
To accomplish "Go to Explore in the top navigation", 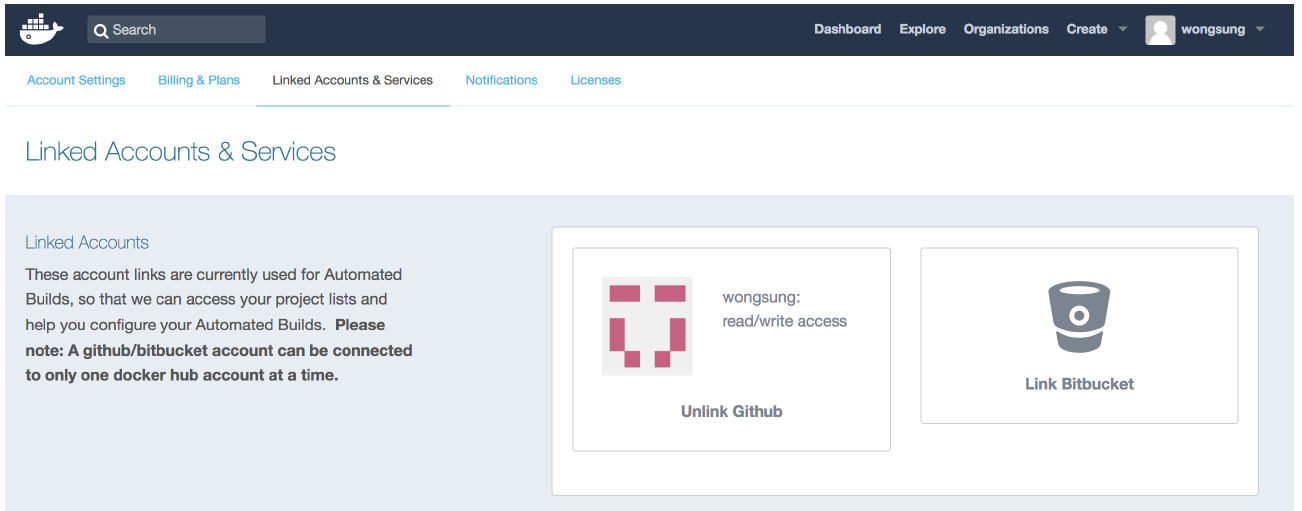I will click(x=922, y=29).
